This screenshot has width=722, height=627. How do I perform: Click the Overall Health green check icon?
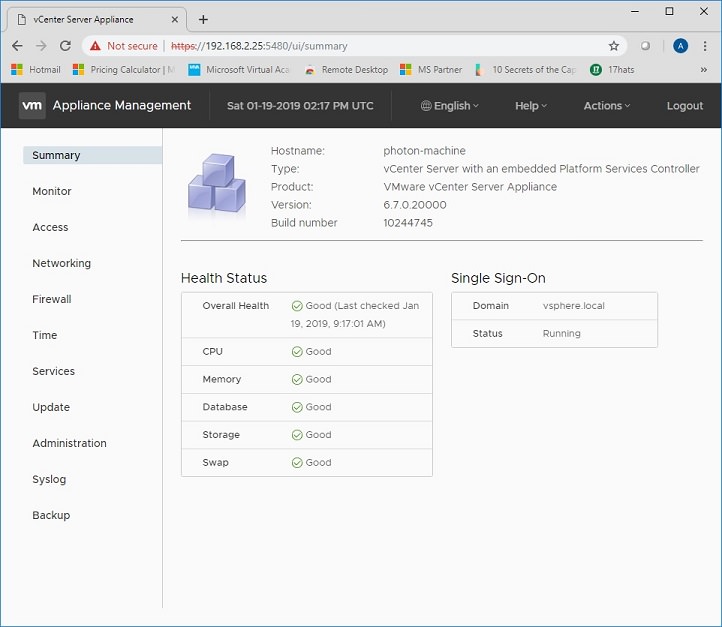click(x=297, y=306)
